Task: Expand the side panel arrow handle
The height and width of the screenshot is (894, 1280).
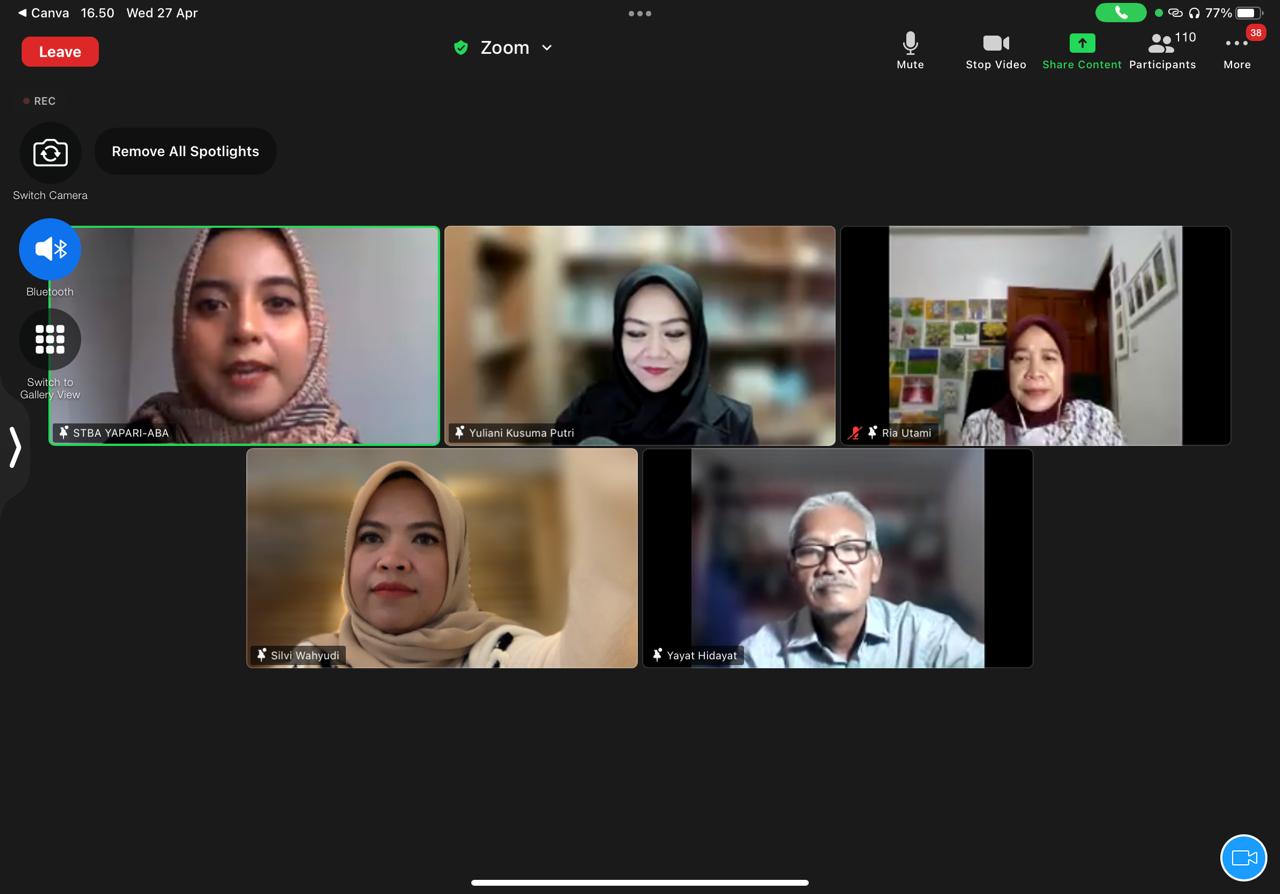Action: (14, 448)
